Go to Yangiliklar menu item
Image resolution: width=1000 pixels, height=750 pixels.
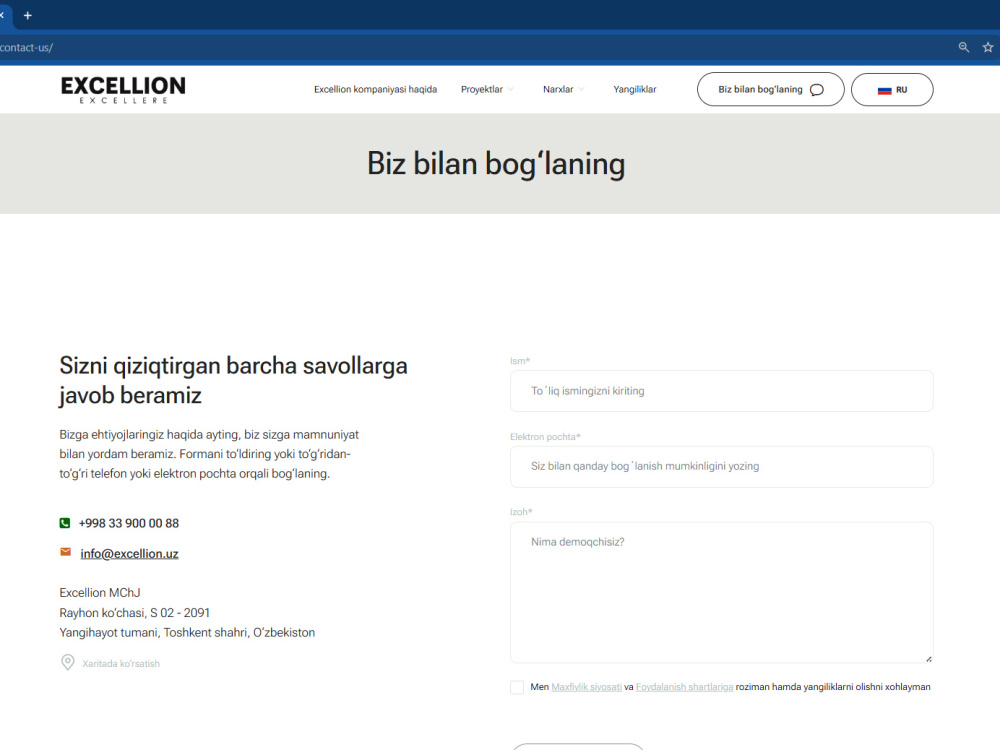[x=635, y=89]
